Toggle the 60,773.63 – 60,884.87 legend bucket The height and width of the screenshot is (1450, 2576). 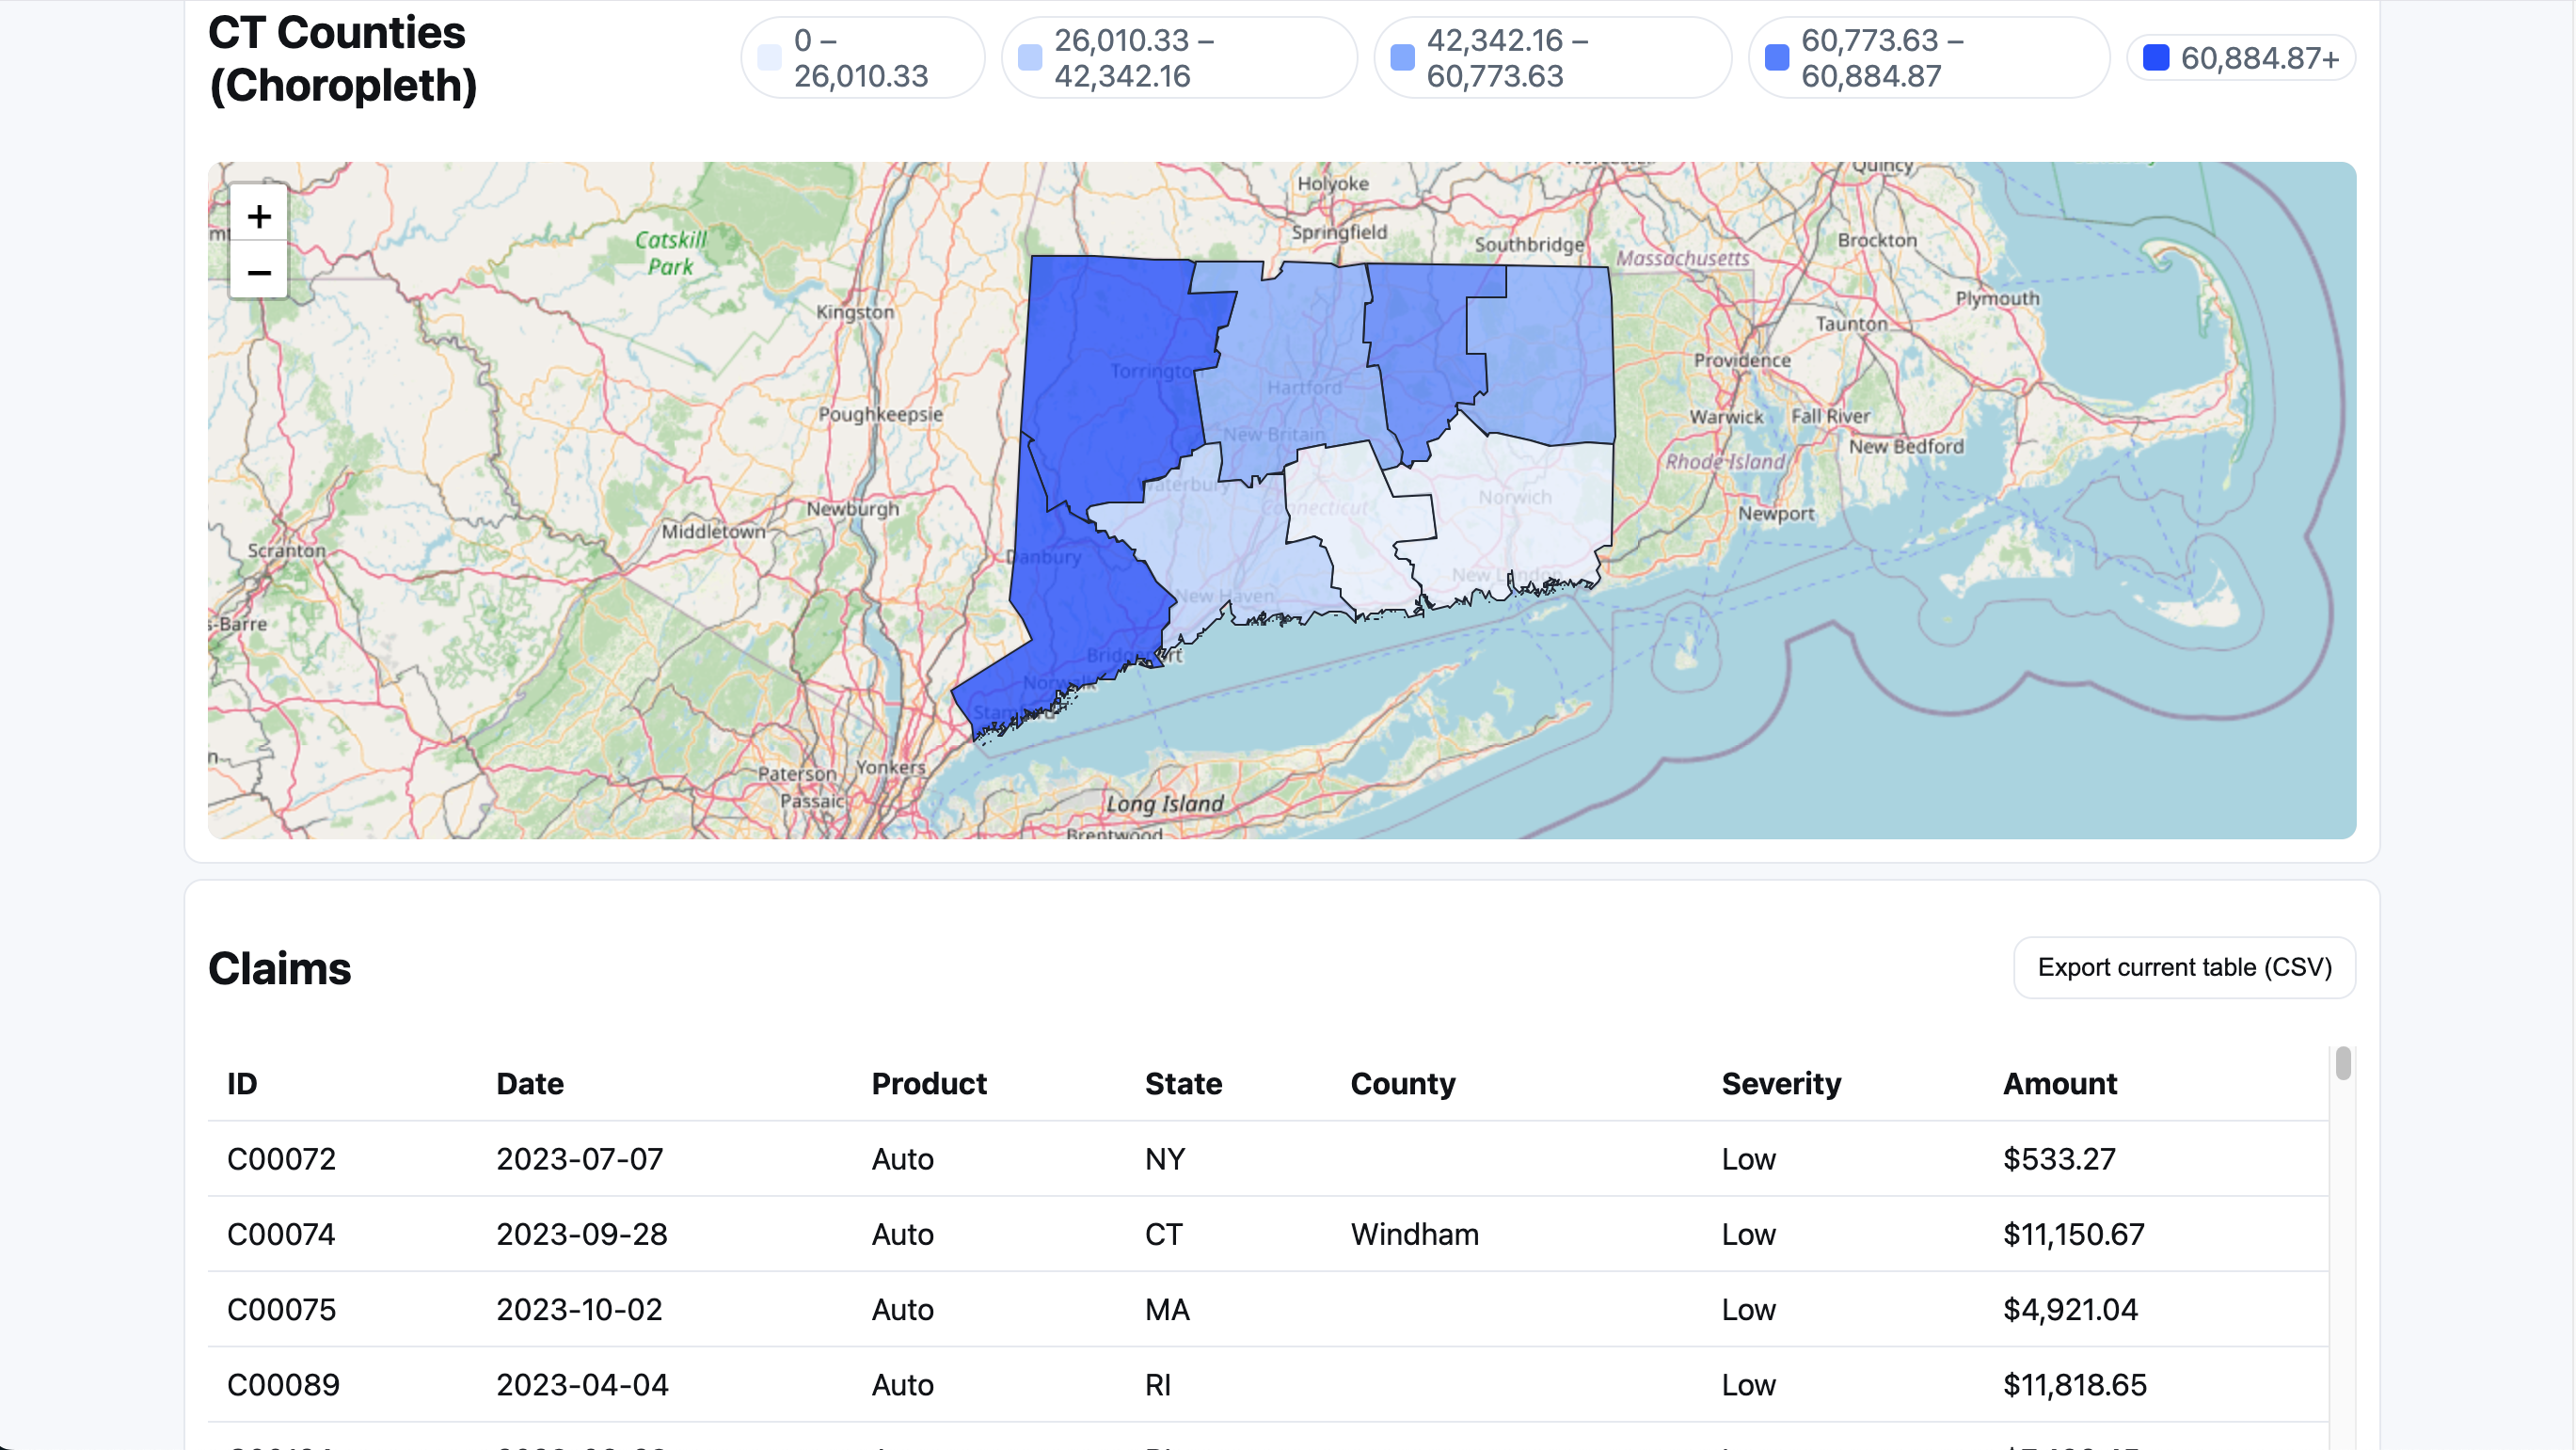1926,57
